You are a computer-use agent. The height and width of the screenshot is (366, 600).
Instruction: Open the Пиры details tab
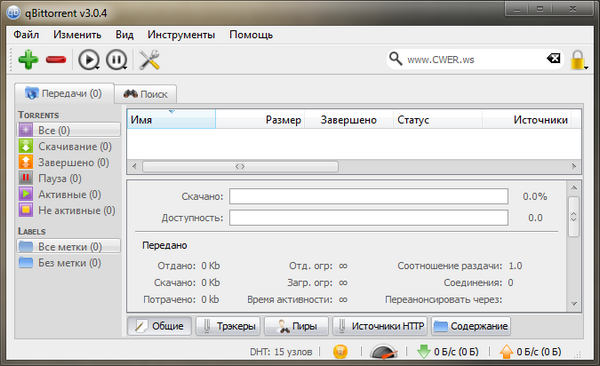[297, 326]
